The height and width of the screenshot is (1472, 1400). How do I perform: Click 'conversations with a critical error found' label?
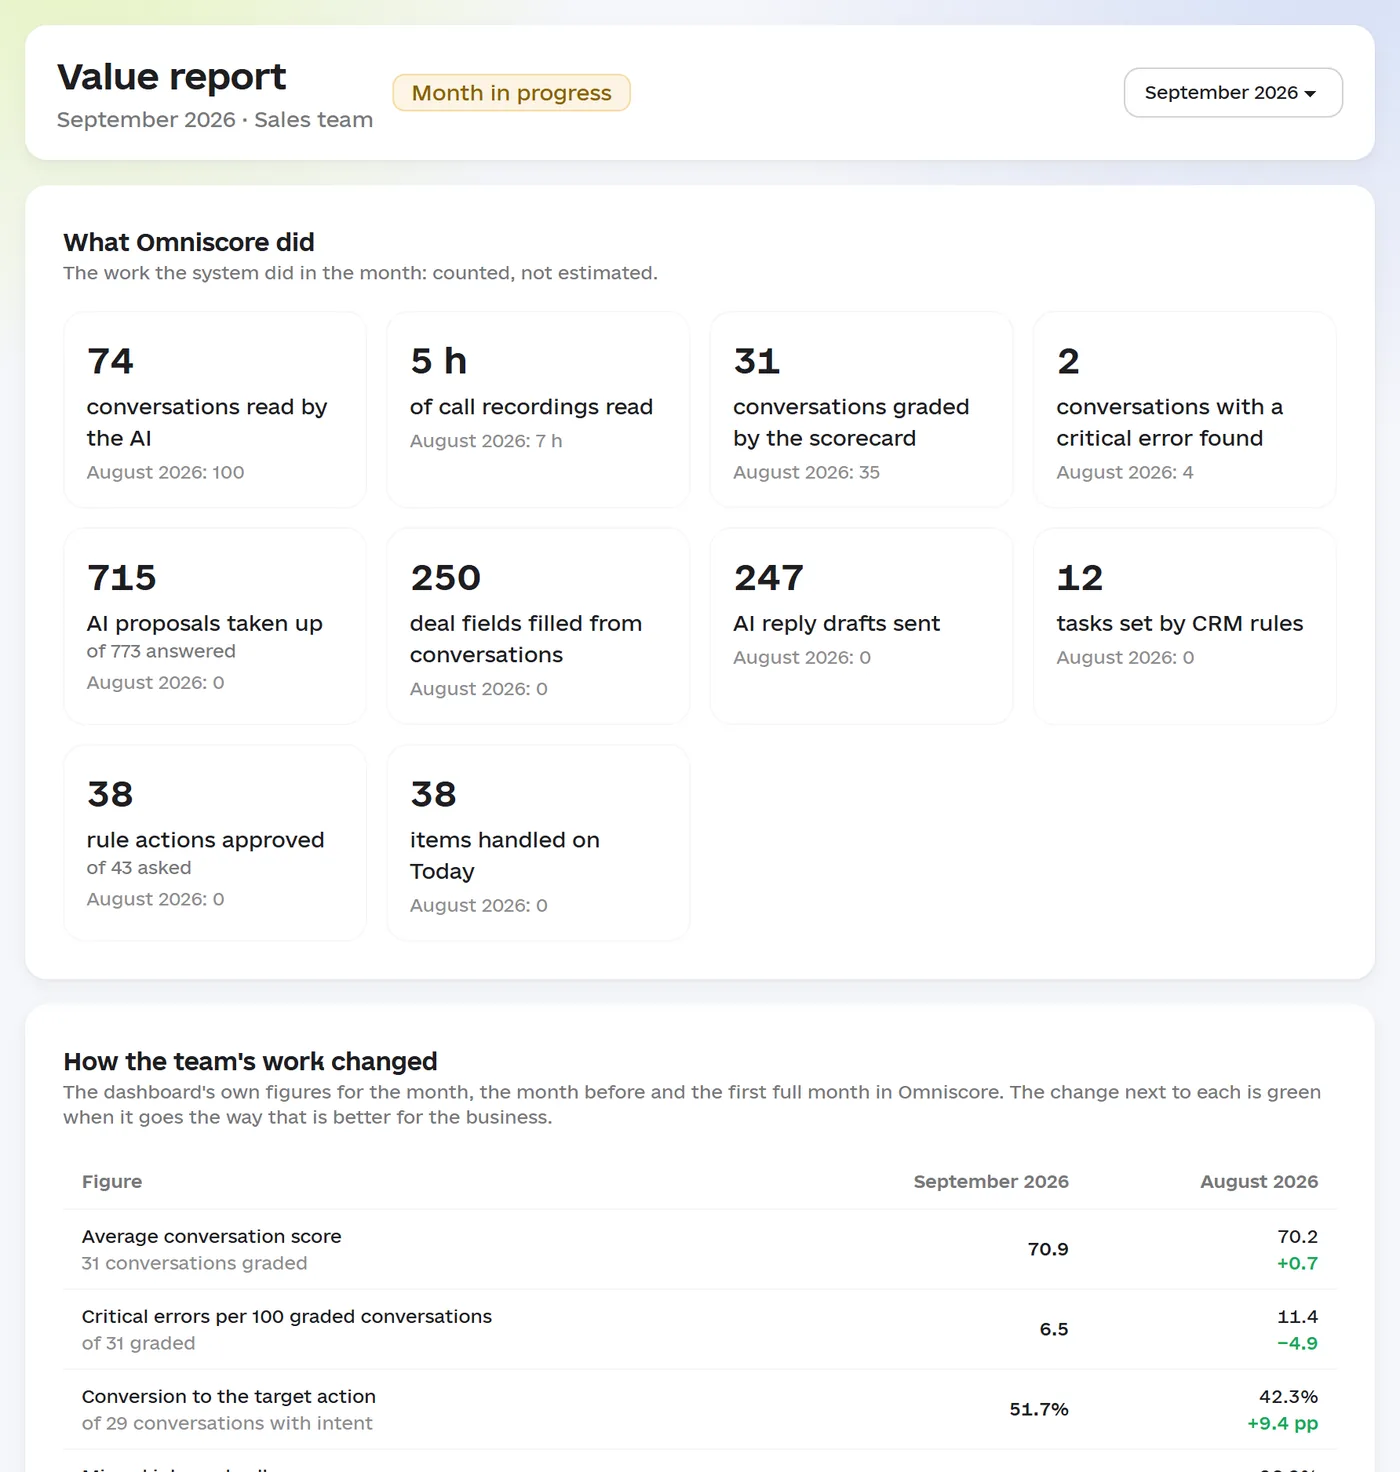pyautogui.click(x=1169, y=422)
